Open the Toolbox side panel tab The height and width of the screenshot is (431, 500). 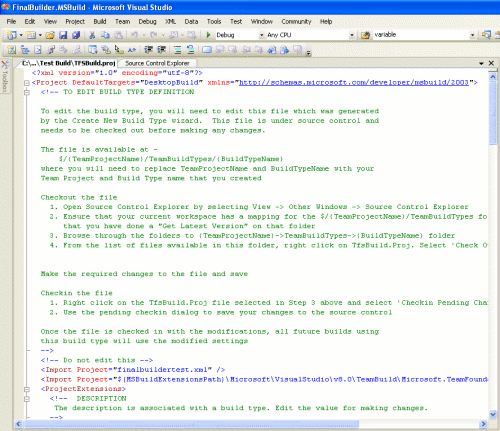(5, 77)
